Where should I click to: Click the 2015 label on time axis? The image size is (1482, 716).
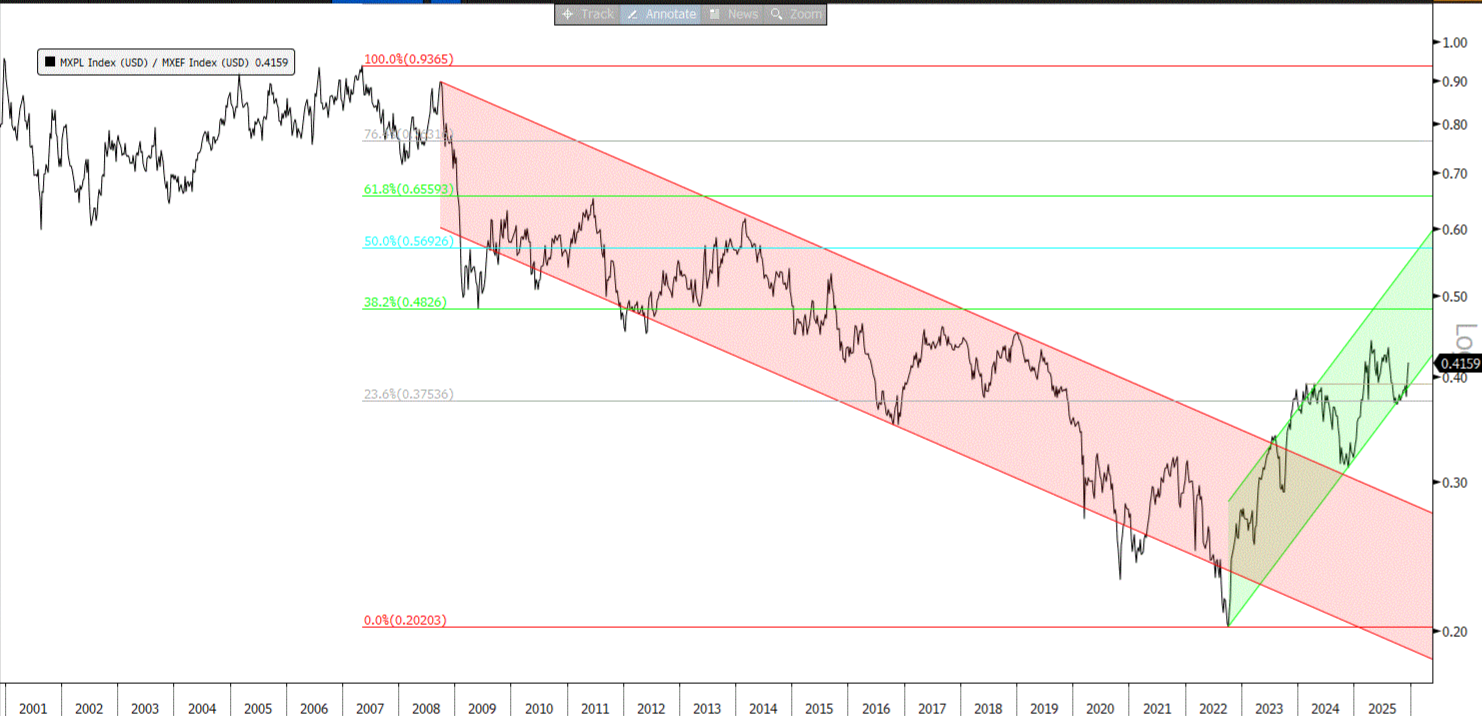pos(819,708)
